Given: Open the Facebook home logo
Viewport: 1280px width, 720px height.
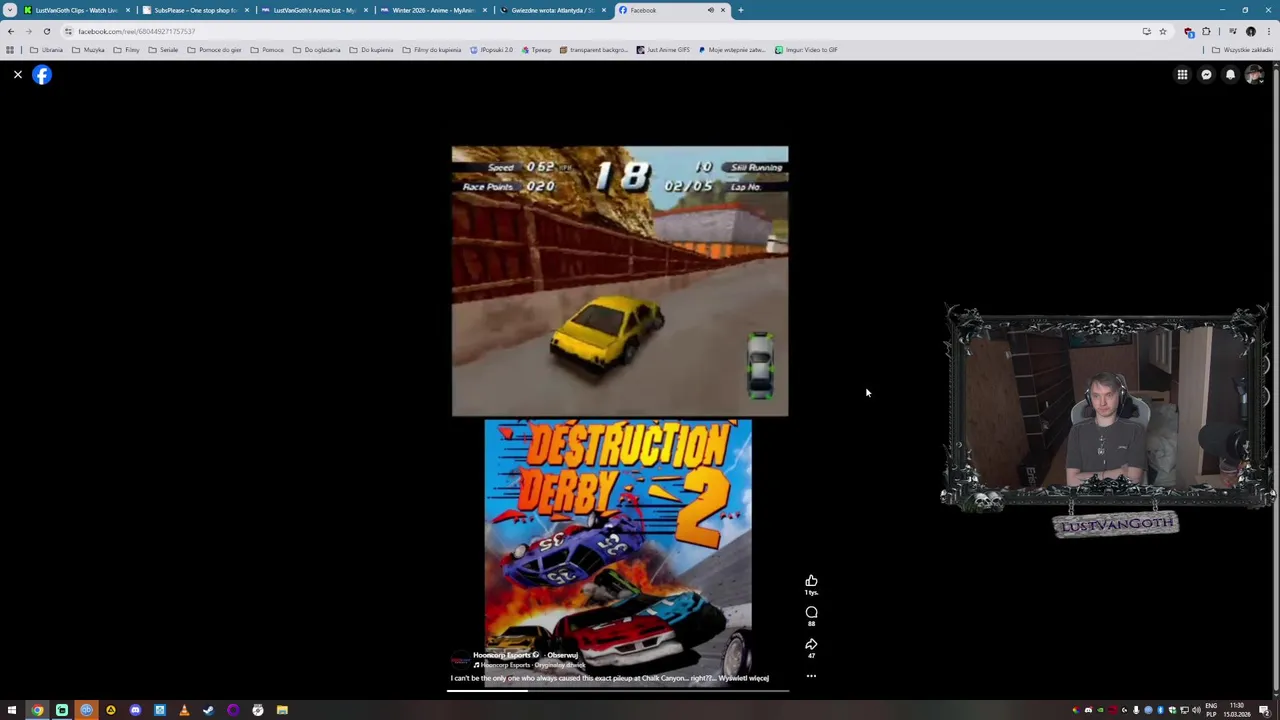Looking at the screenshot, I should [x=42, y=74].
